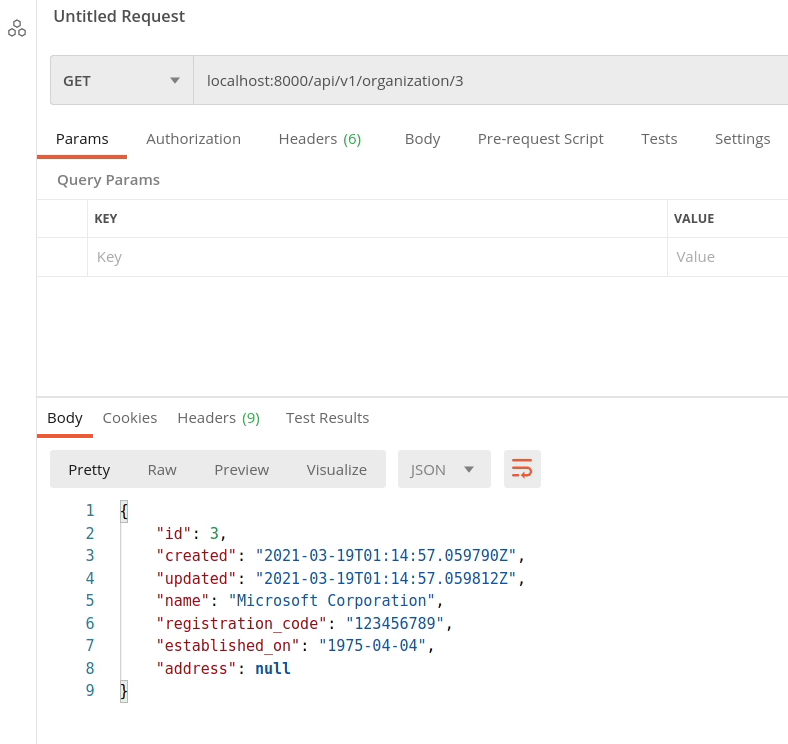Expand the JSON format dropdown
Image resolution: width=788 pixels, height=744 pixels.
click(443, 469)
